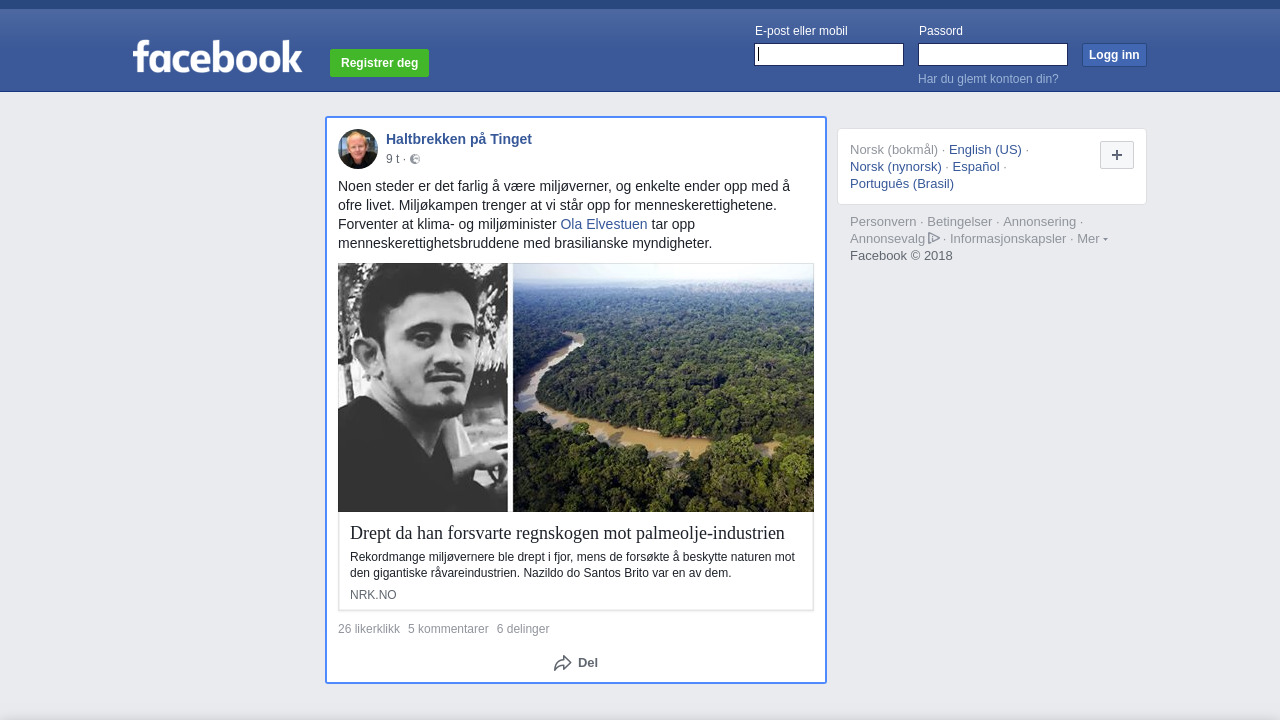
Task: Open the Ola Elvestuen mention link
Action: pos(604,224)
